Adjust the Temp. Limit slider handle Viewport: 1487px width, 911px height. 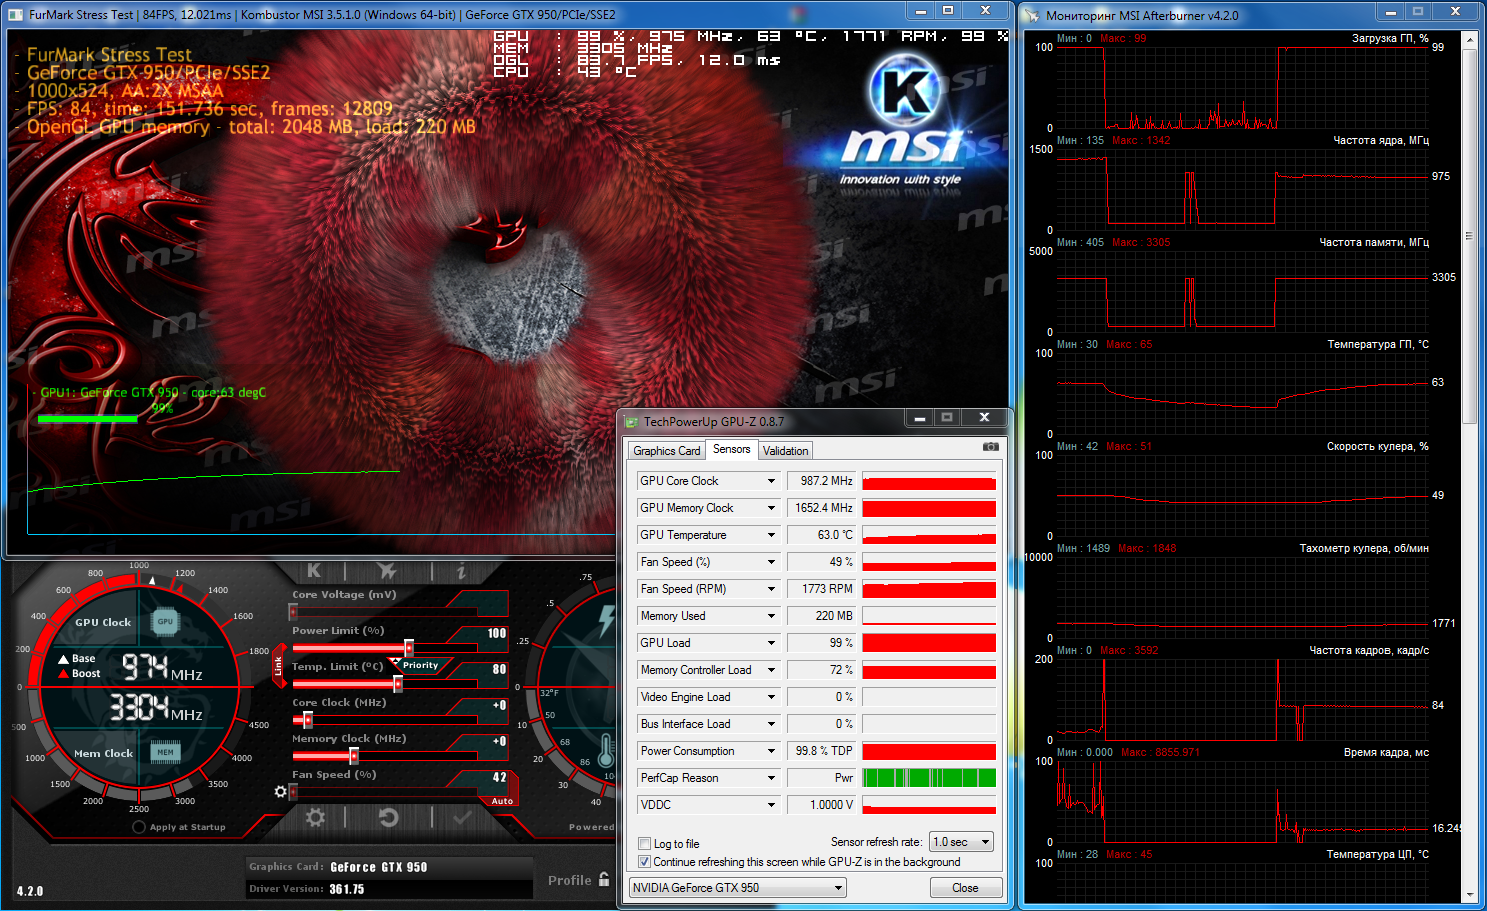coord(398,684)
